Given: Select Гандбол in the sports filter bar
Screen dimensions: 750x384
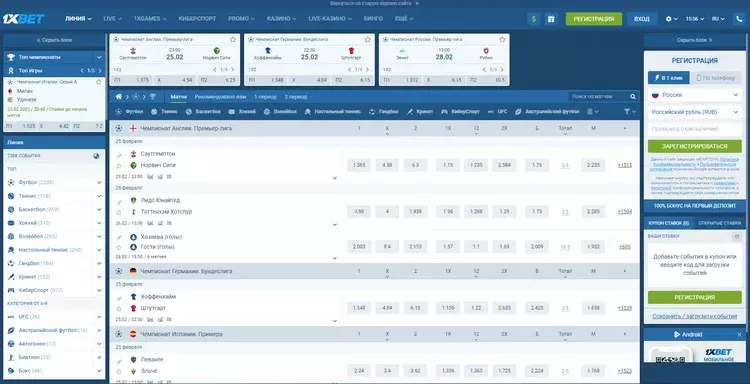Looking at the screenshot, I should pyautogui.click(x=384, y=111).
